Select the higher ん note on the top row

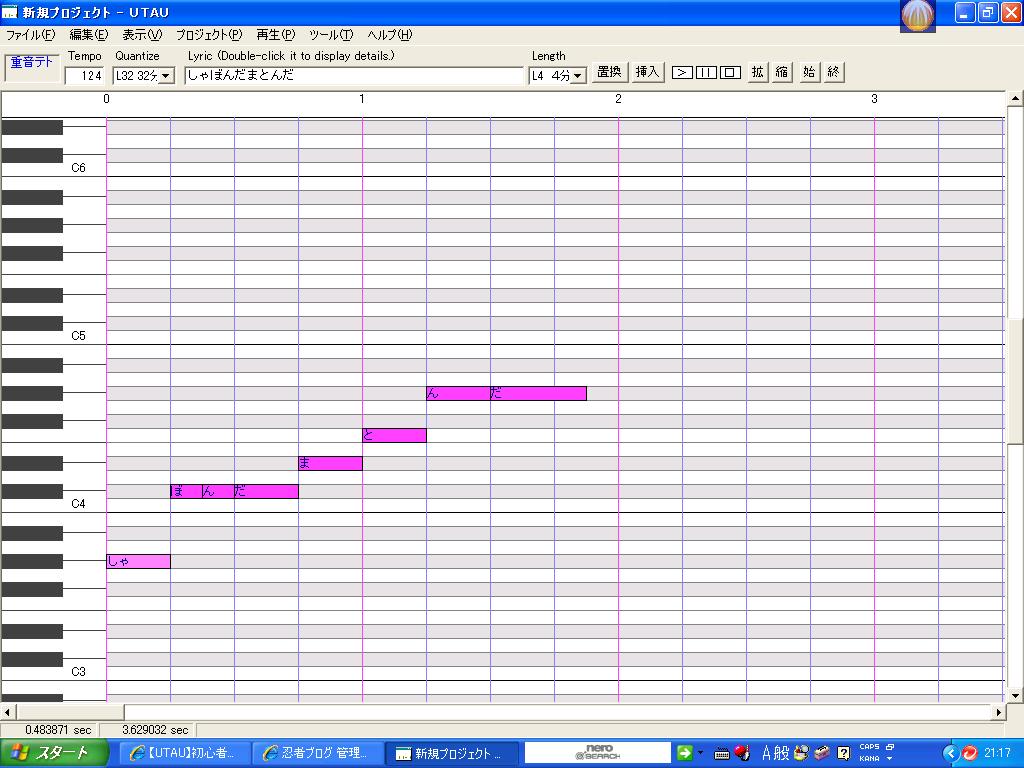coord(458,393)
